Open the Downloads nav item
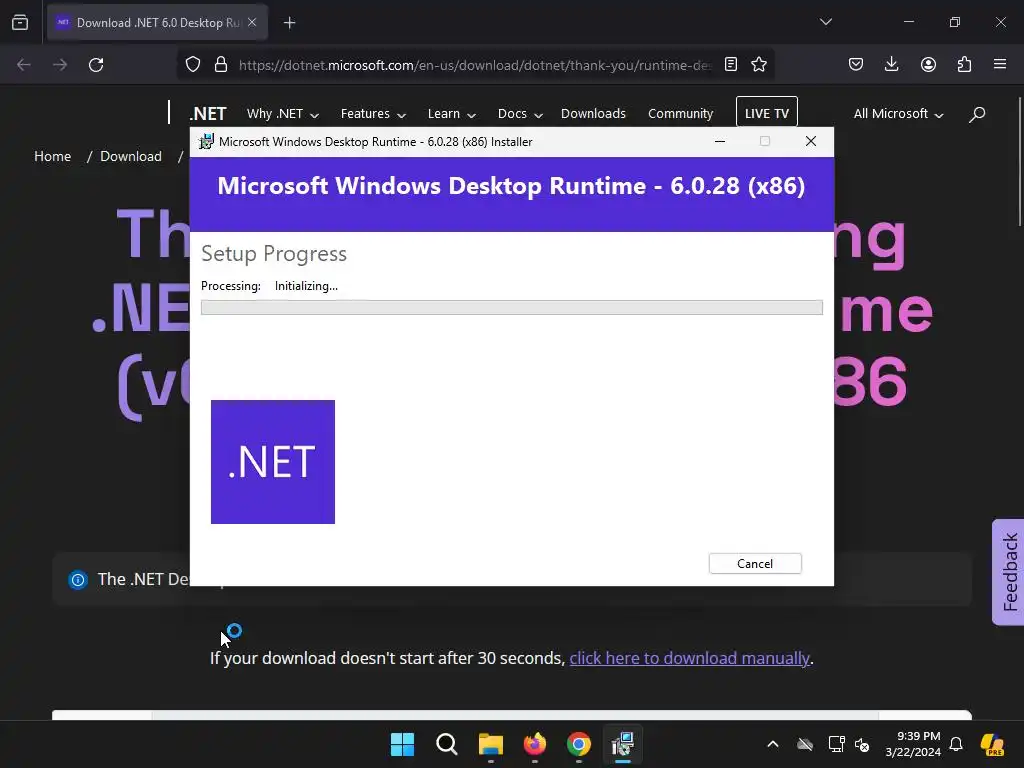 click(593, 114)
